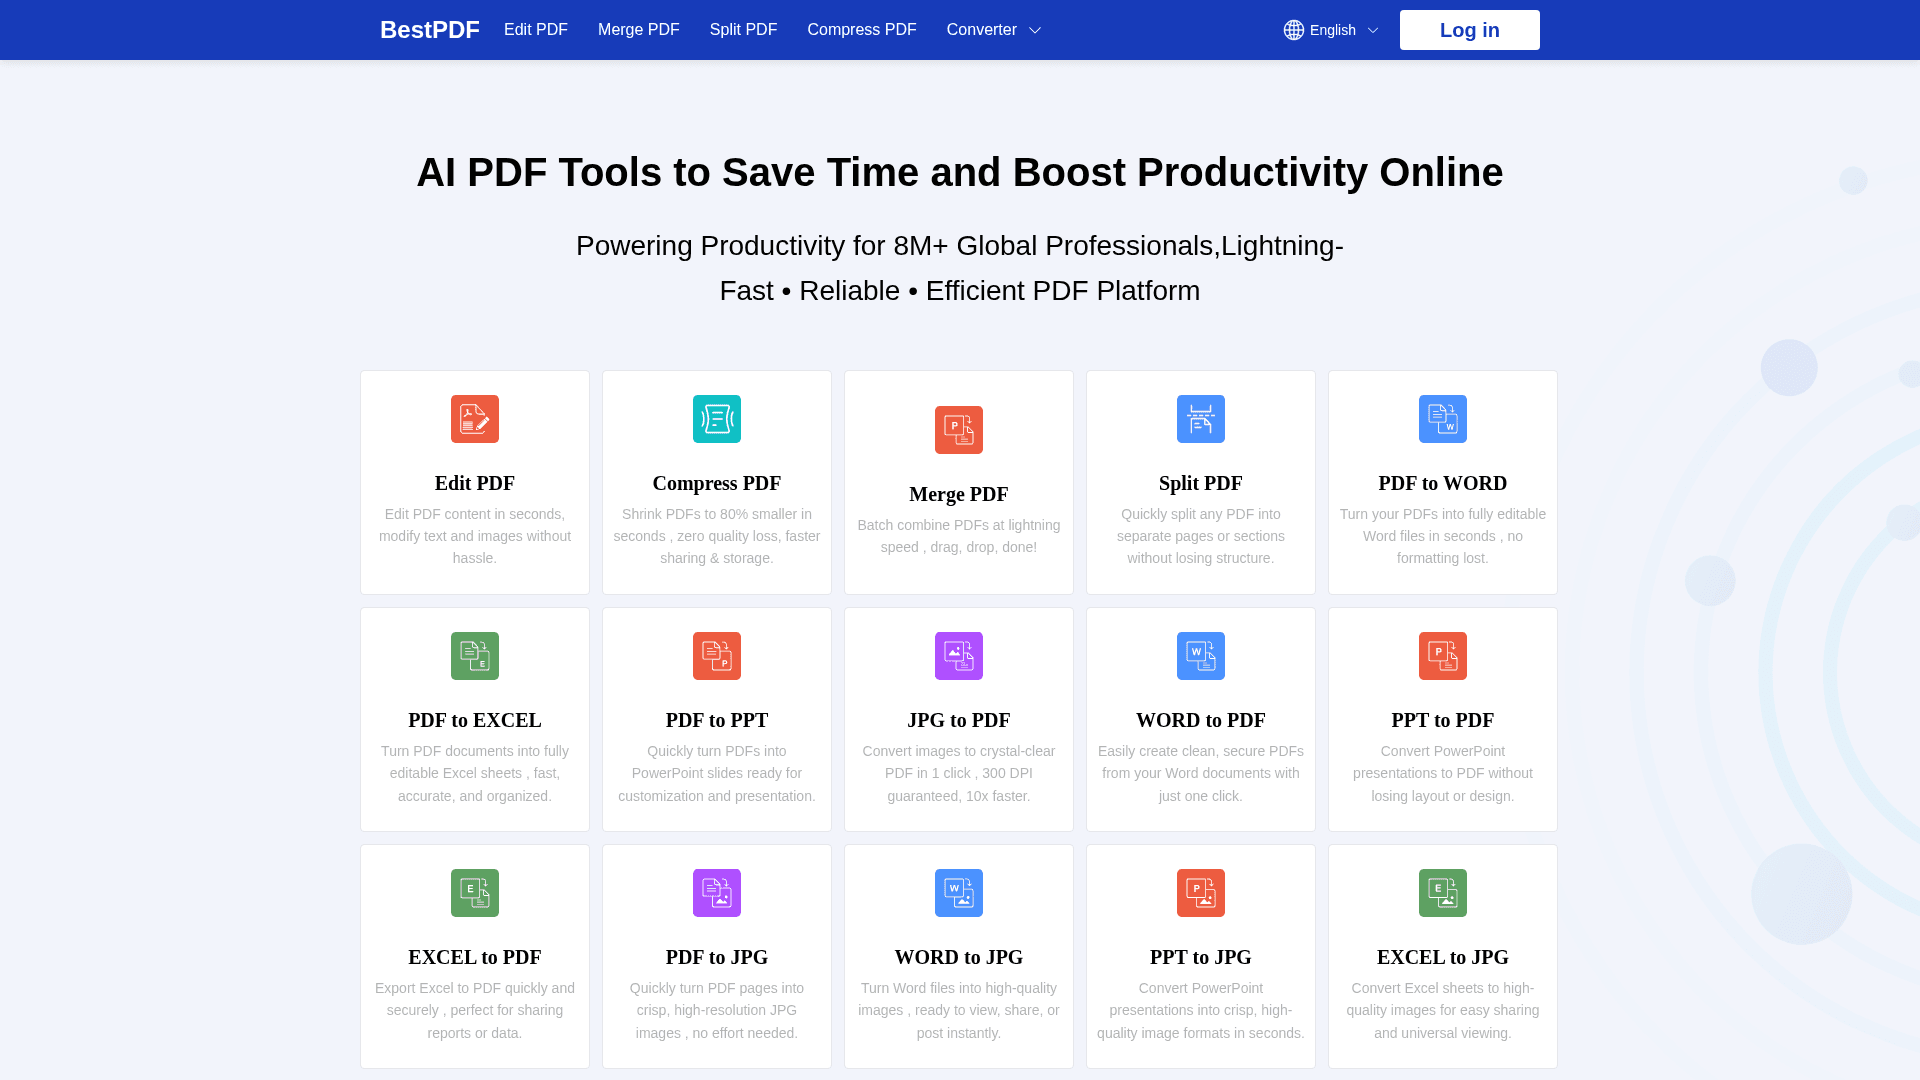Viewport: 1920px width, 1080px height.
Task: Open Merge PDF from the navigation bar
Action: tap(638, 30)
